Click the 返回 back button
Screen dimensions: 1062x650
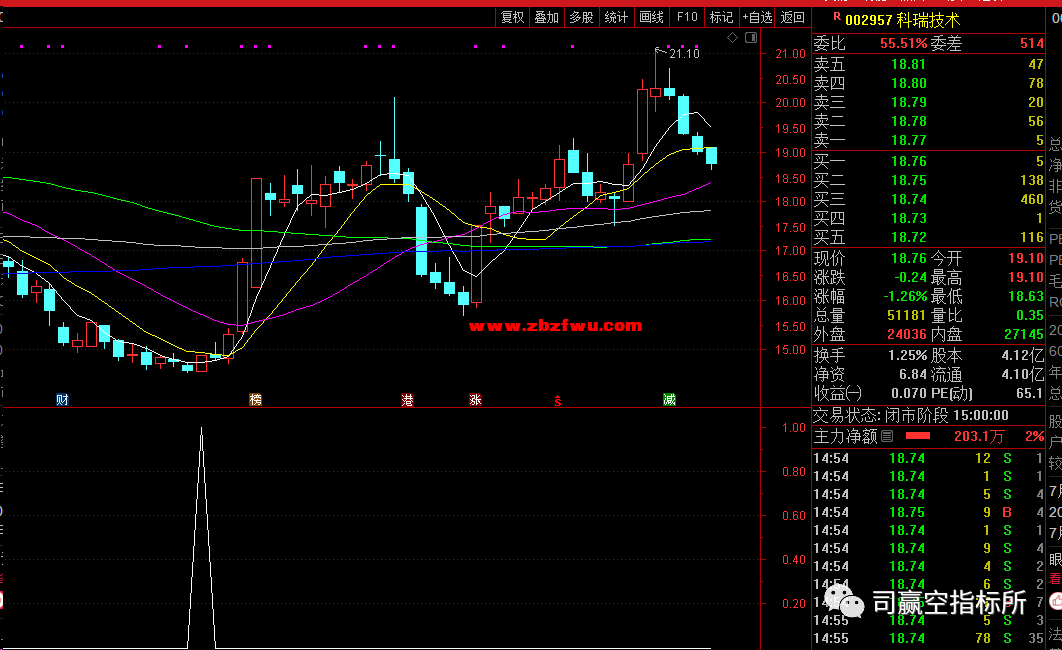pos(792,17)
